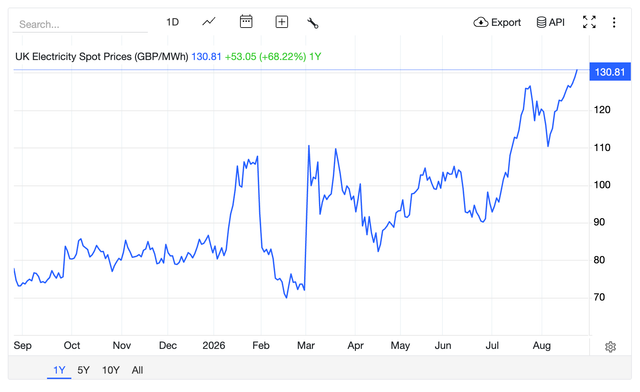640x392 pixels.
Task: Click the Mar spike on the chart line
Action: [x=309, y=146]
